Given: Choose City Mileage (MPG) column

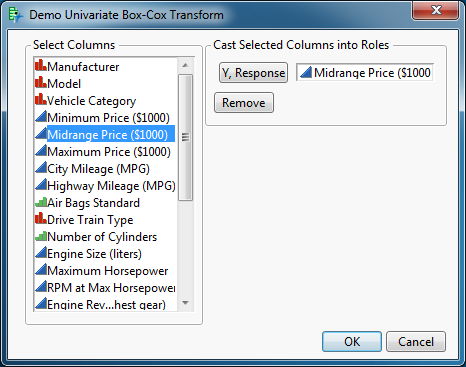Looking at the screenshot, I should pyautogui.click(x=98, y=169).
